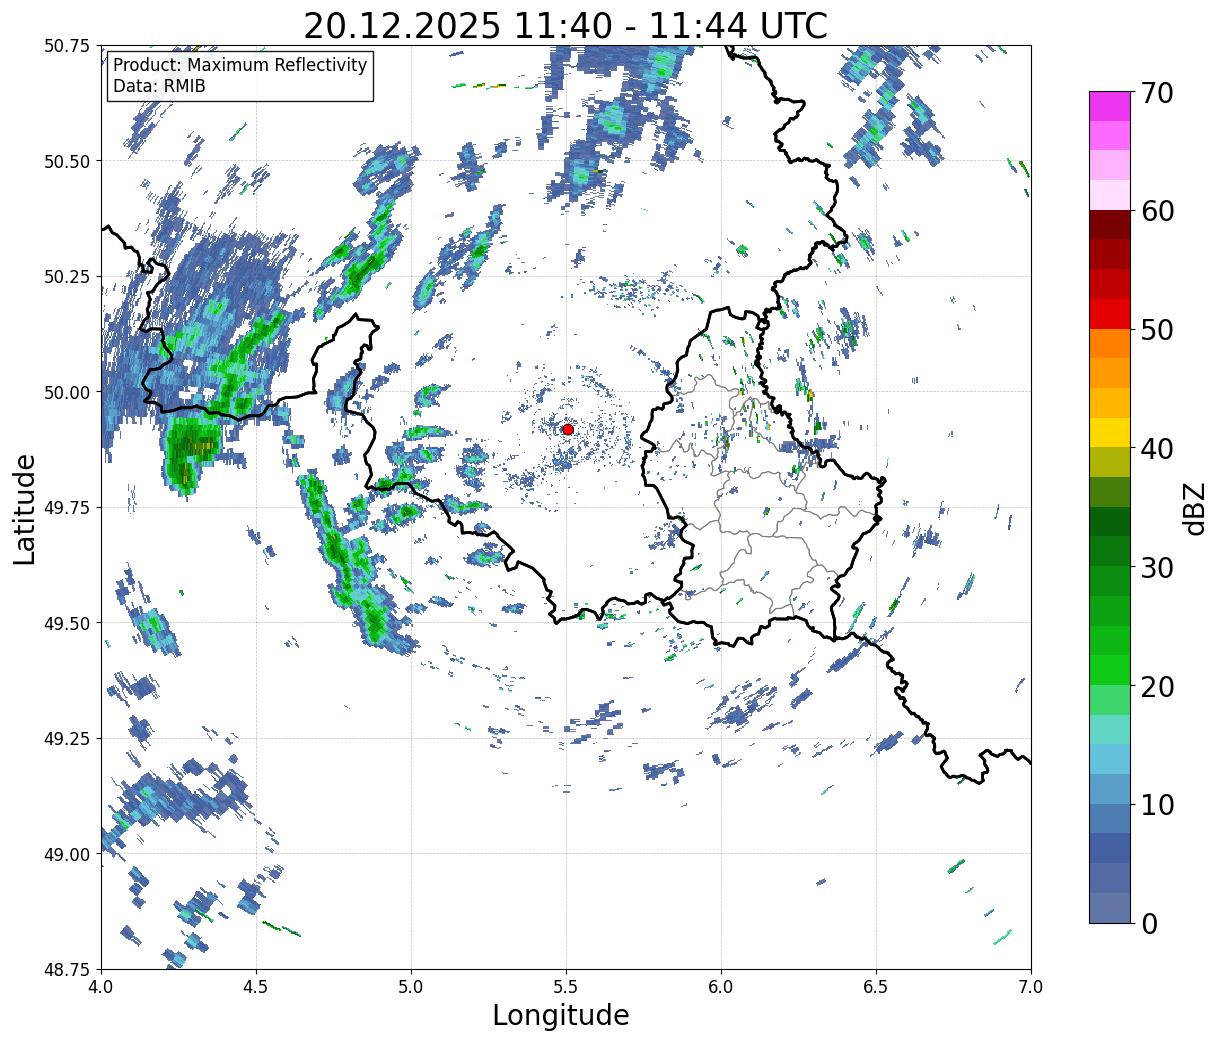Click the latitude tick label 49.25
1219x1040 pixels.
tap(67, 739)
